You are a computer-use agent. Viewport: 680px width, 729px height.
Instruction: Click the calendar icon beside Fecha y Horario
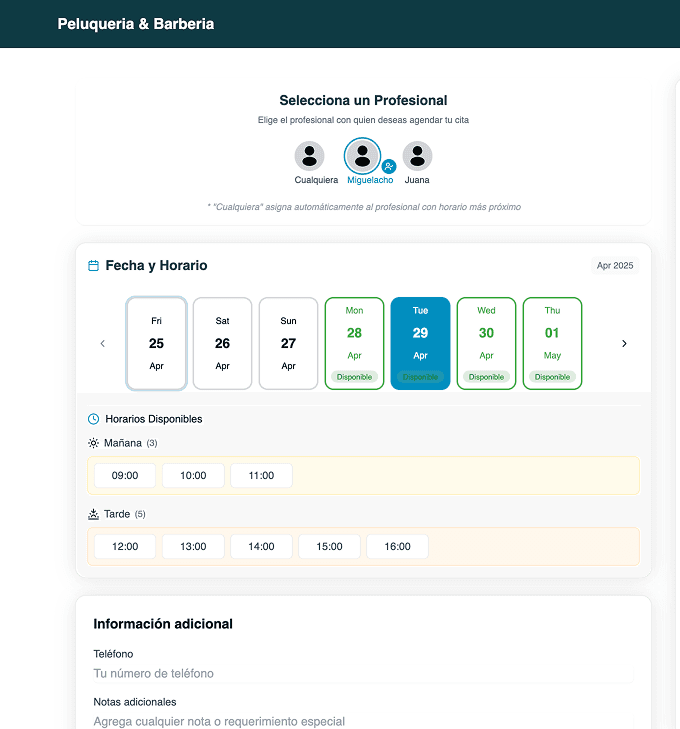point(94,266)
